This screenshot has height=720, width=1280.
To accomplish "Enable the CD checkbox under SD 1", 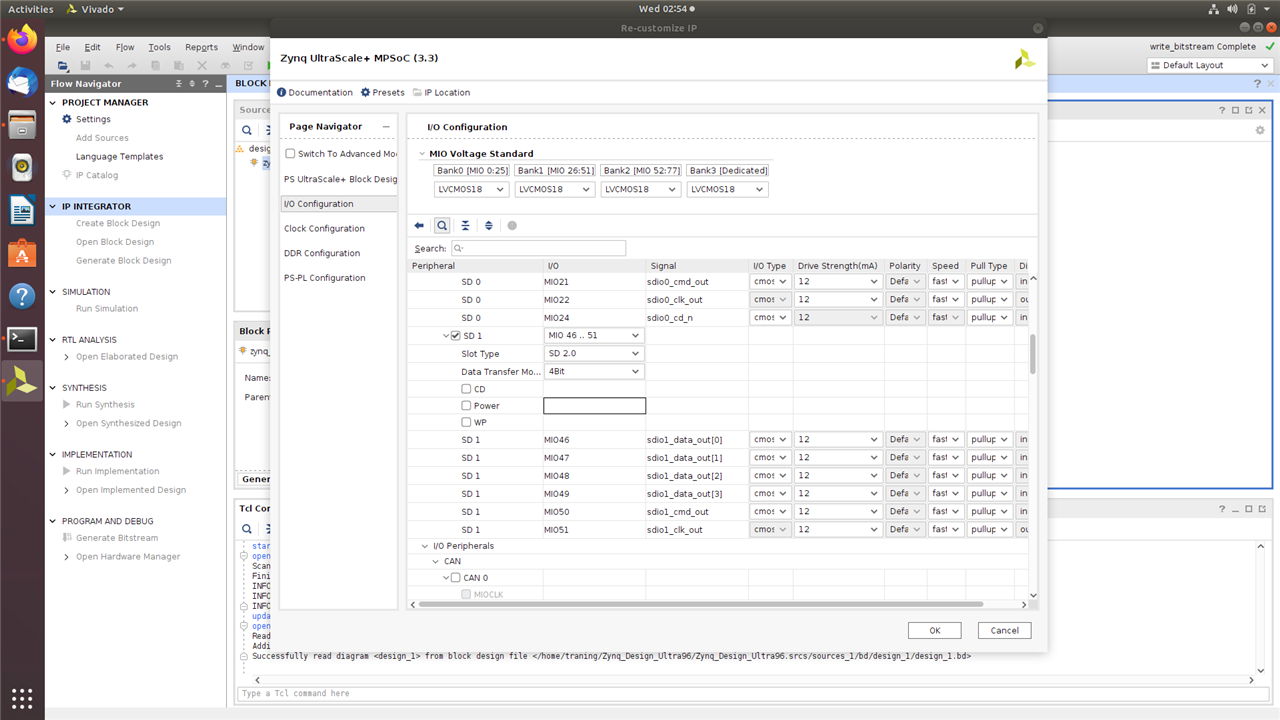I will tap(466, 389).
